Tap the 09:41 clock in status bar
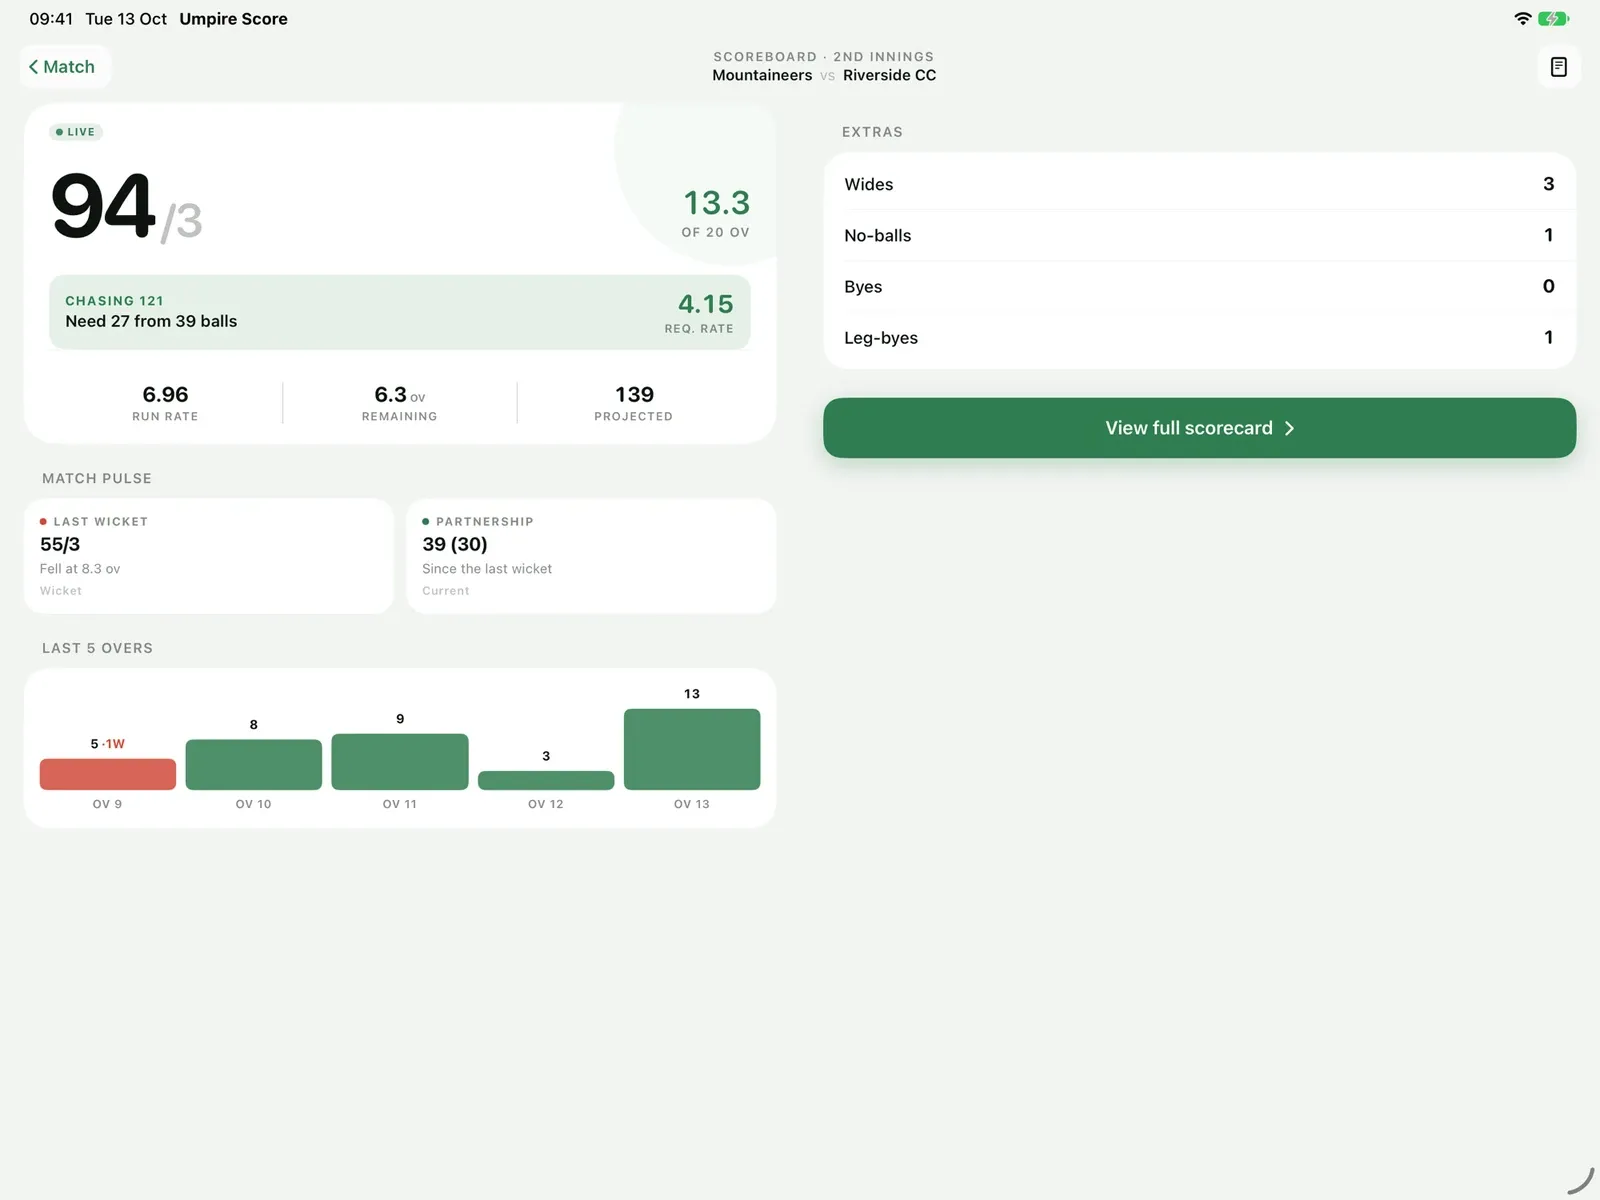Screen dimensions: 1600x1200 click(x=51, y=19)
